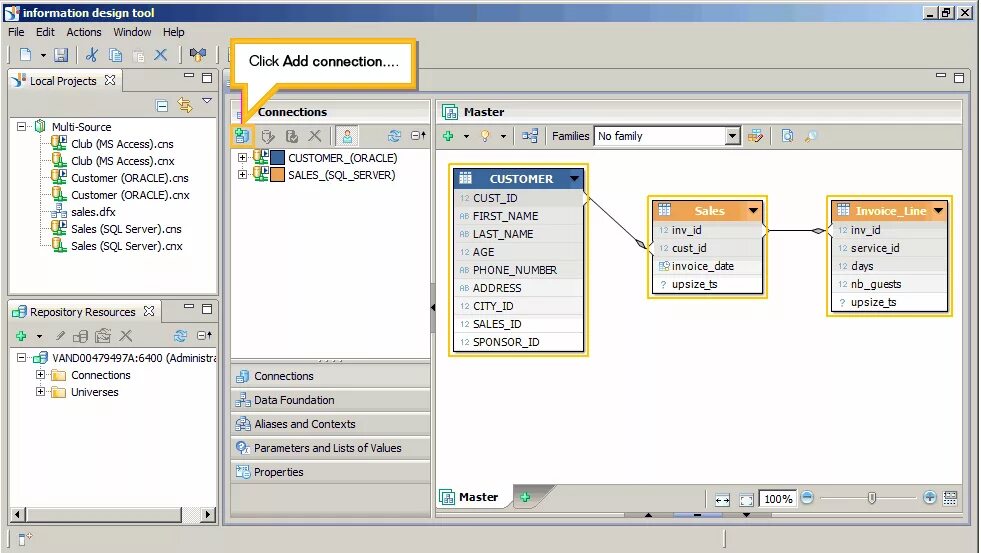Open the Detect lightbulb dropdown arrow
Screen dimensions: 981x553
[502, 136]
